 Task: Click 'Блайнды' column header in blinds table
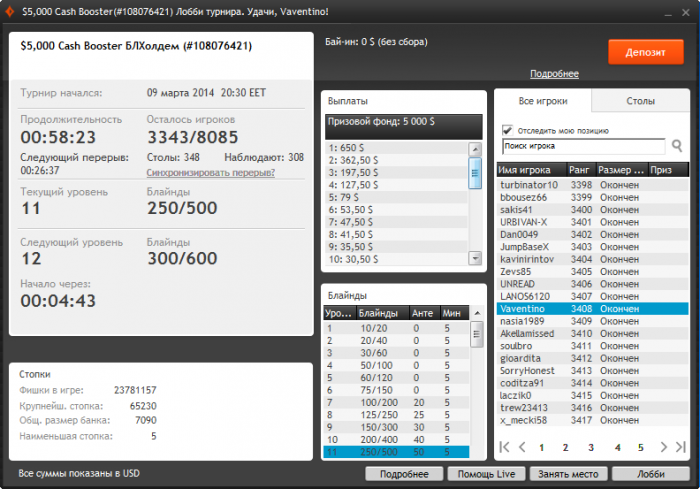[383, 313]
